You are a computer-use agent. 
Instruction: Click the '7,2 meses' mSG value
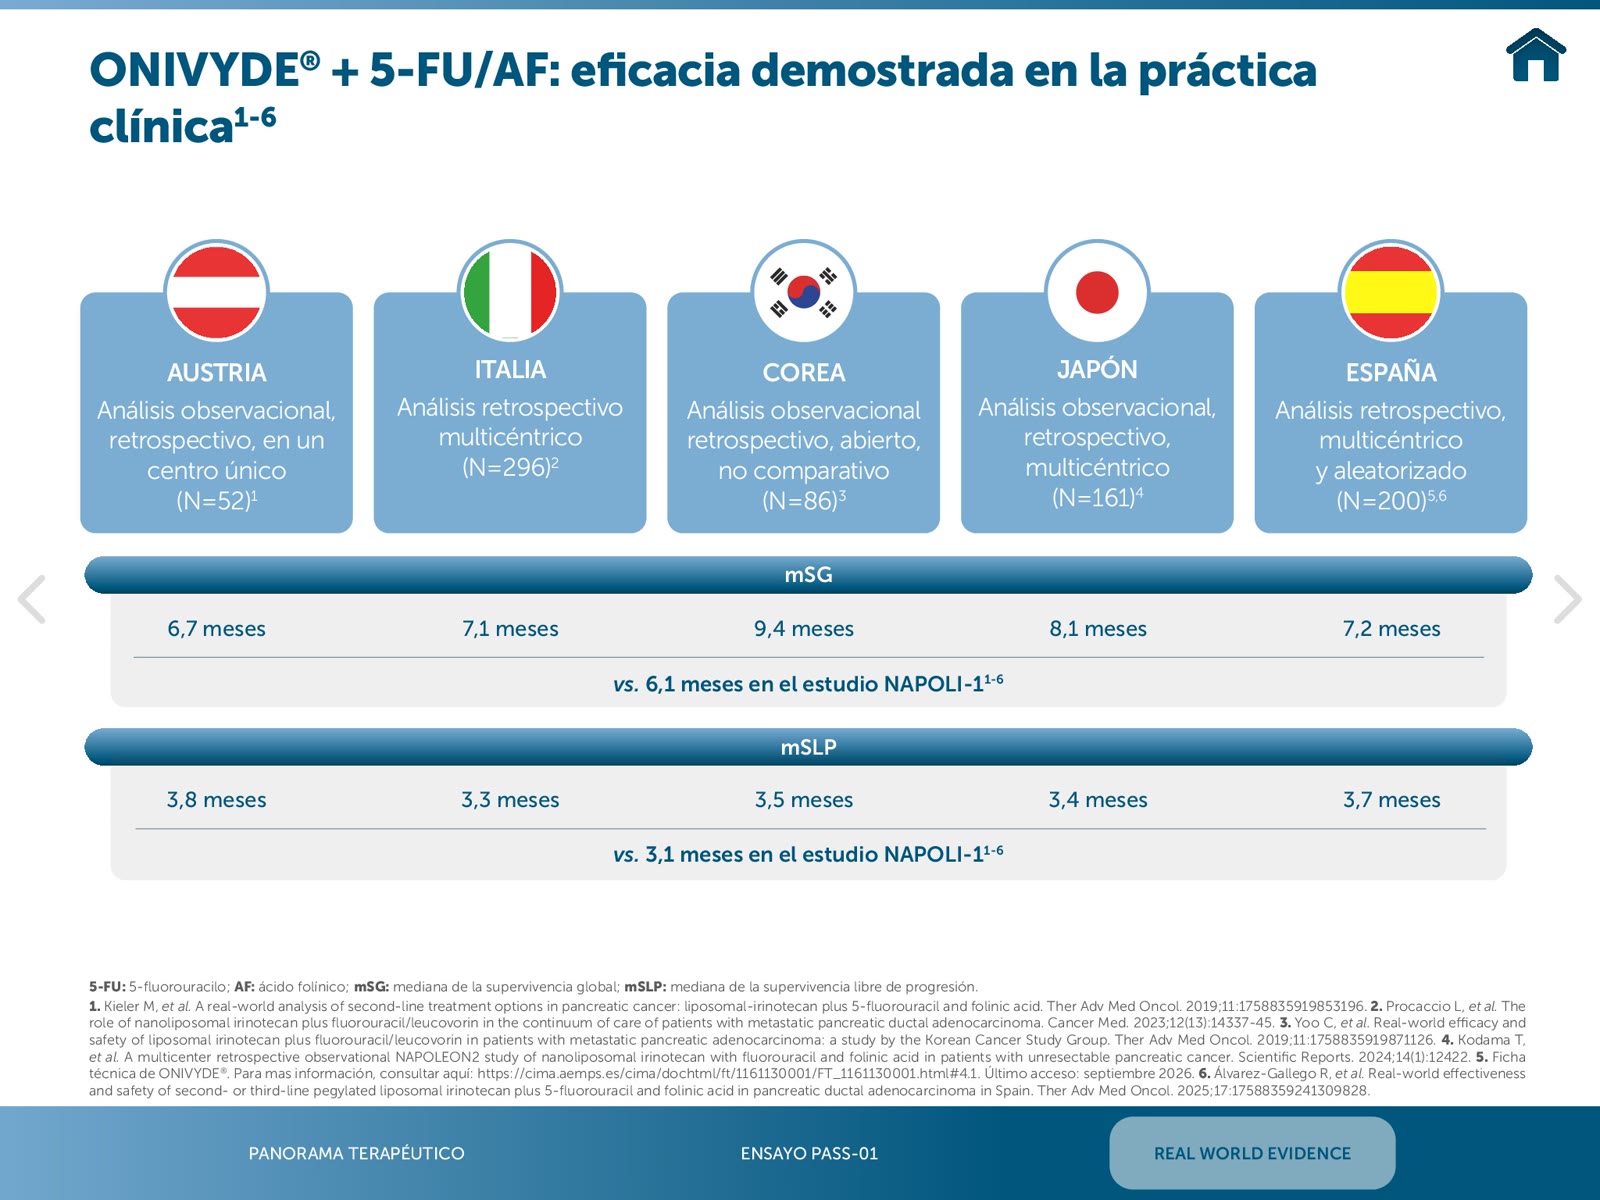click(x=1391, y=629)
